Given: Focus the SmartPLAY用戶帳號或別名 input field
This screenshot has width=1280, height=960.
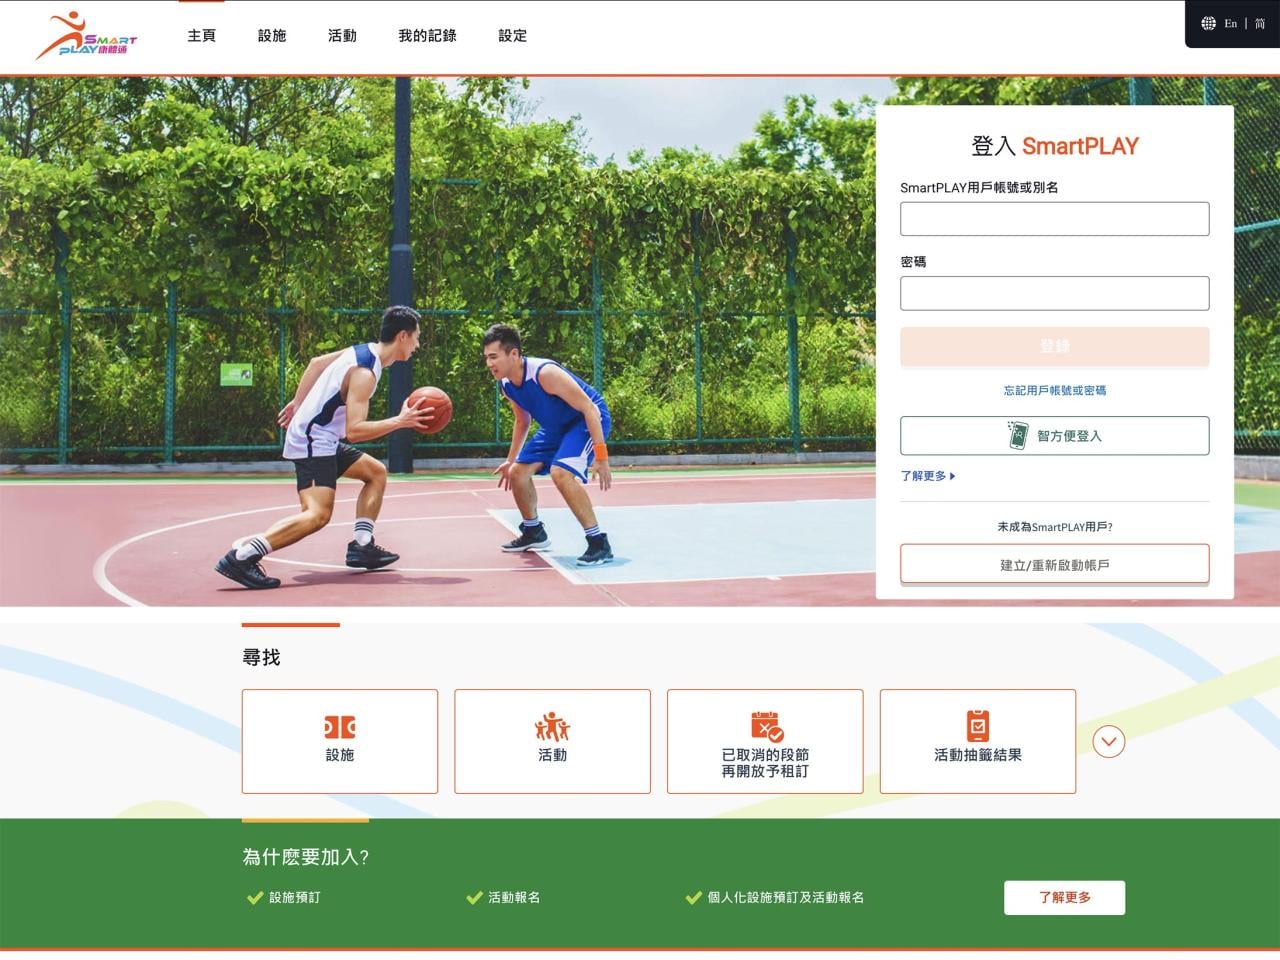Looking at the screenshot, I should point(1054,219).
